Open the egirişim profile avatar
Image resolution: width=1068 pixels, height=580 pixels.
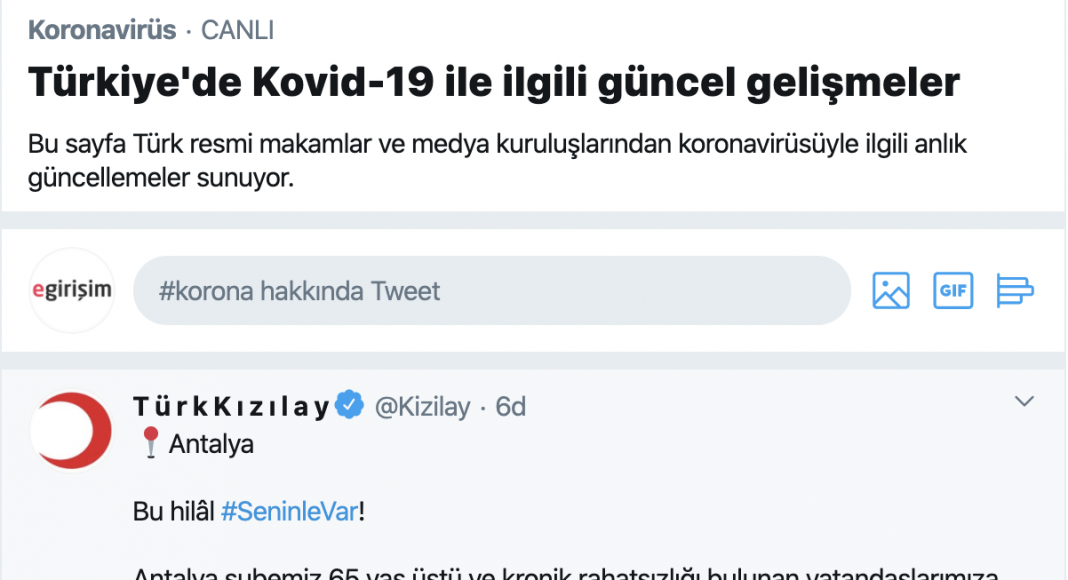[72, 290]
